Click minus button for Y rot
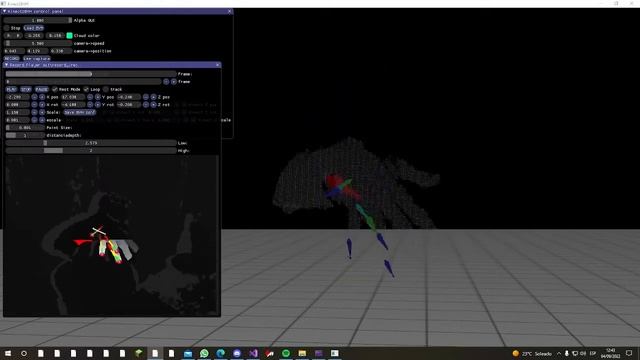 click(x=90, y=104)
